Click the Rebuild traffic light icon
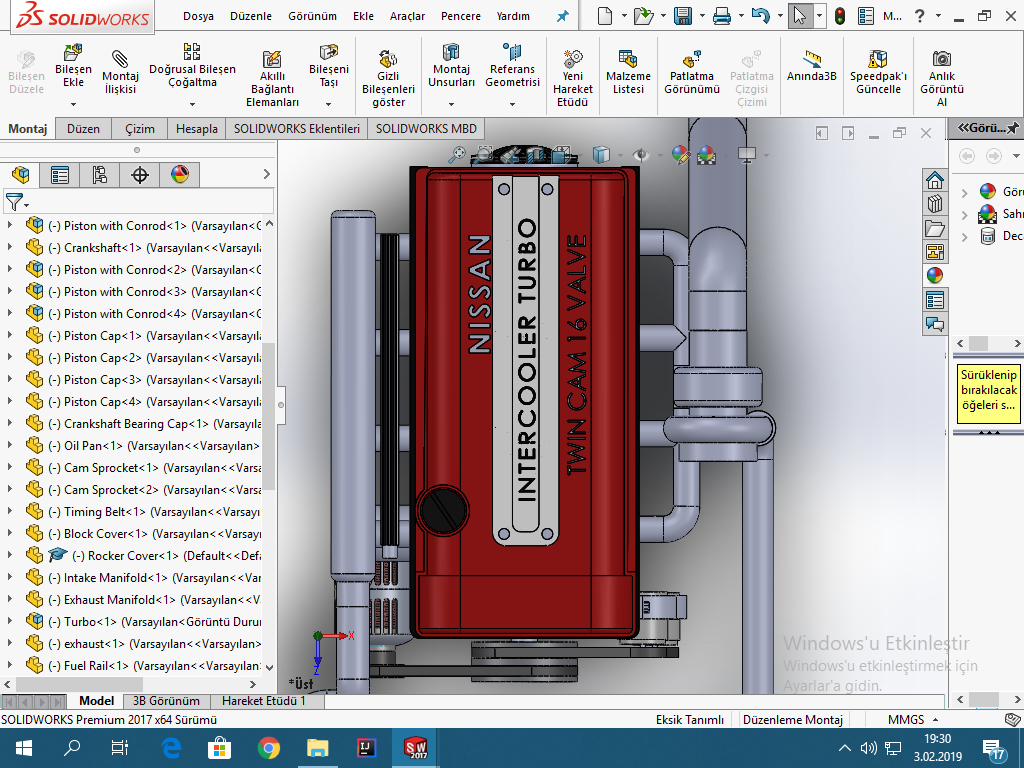Screen dimensions: 1024x768 [840, 16]
